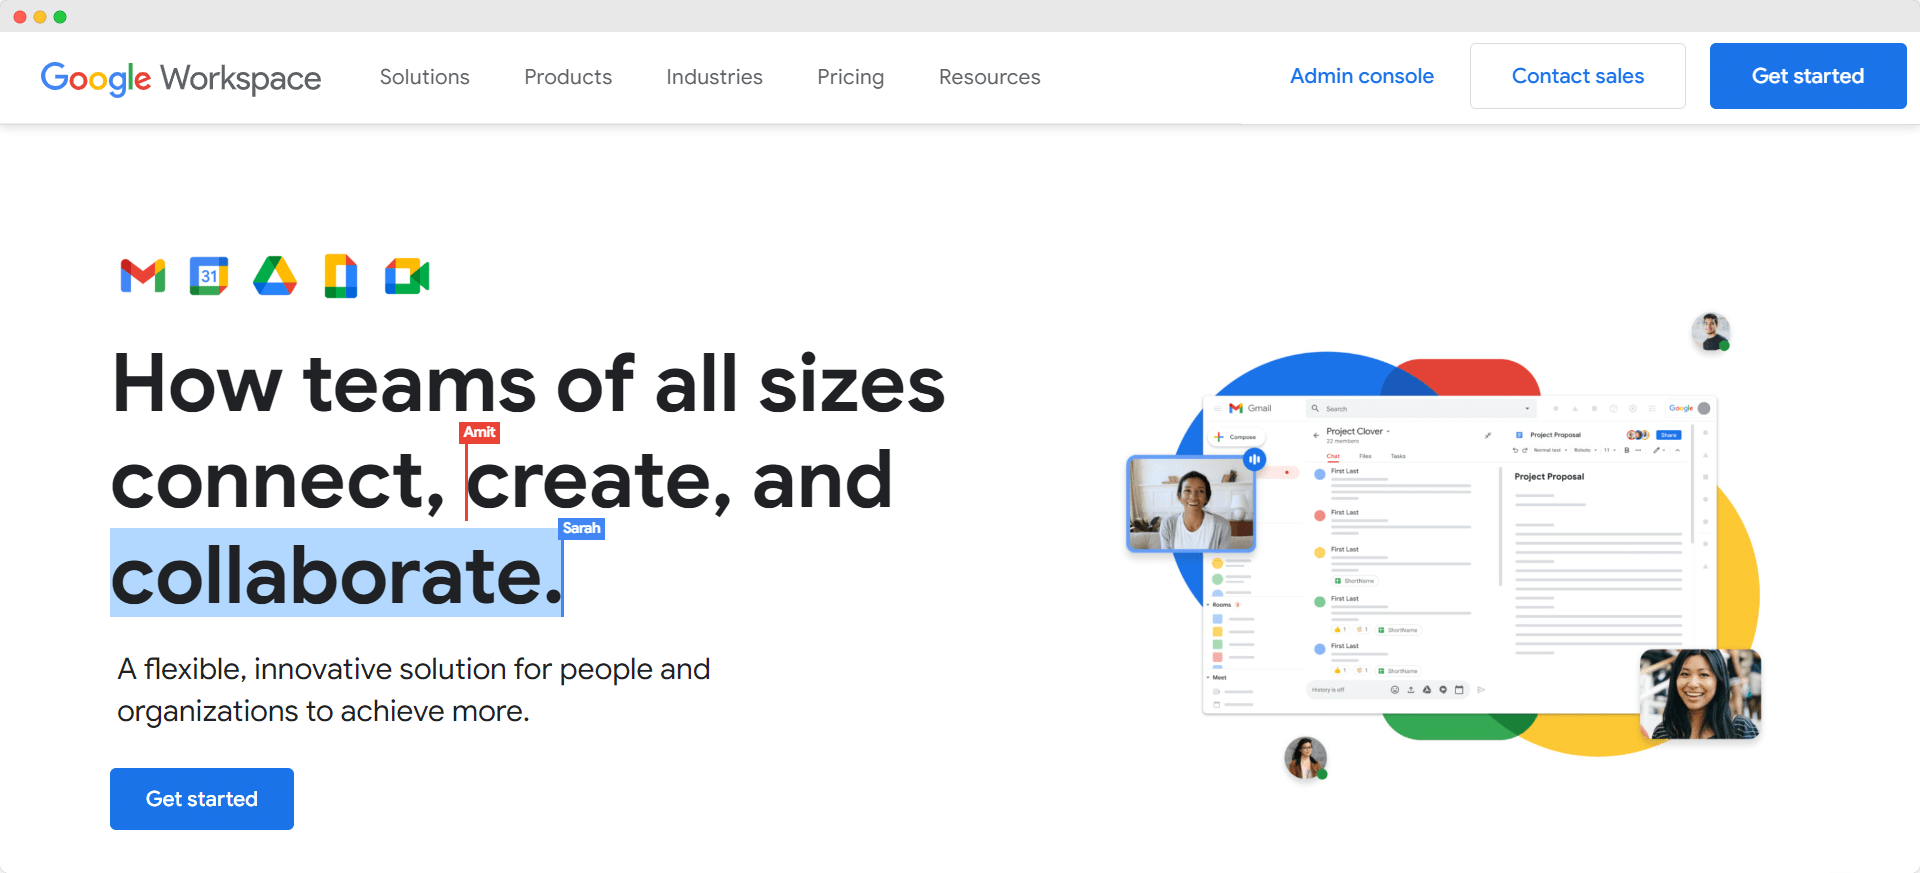Open the Industries menu
1920x873 pixels.
point(714,77)
